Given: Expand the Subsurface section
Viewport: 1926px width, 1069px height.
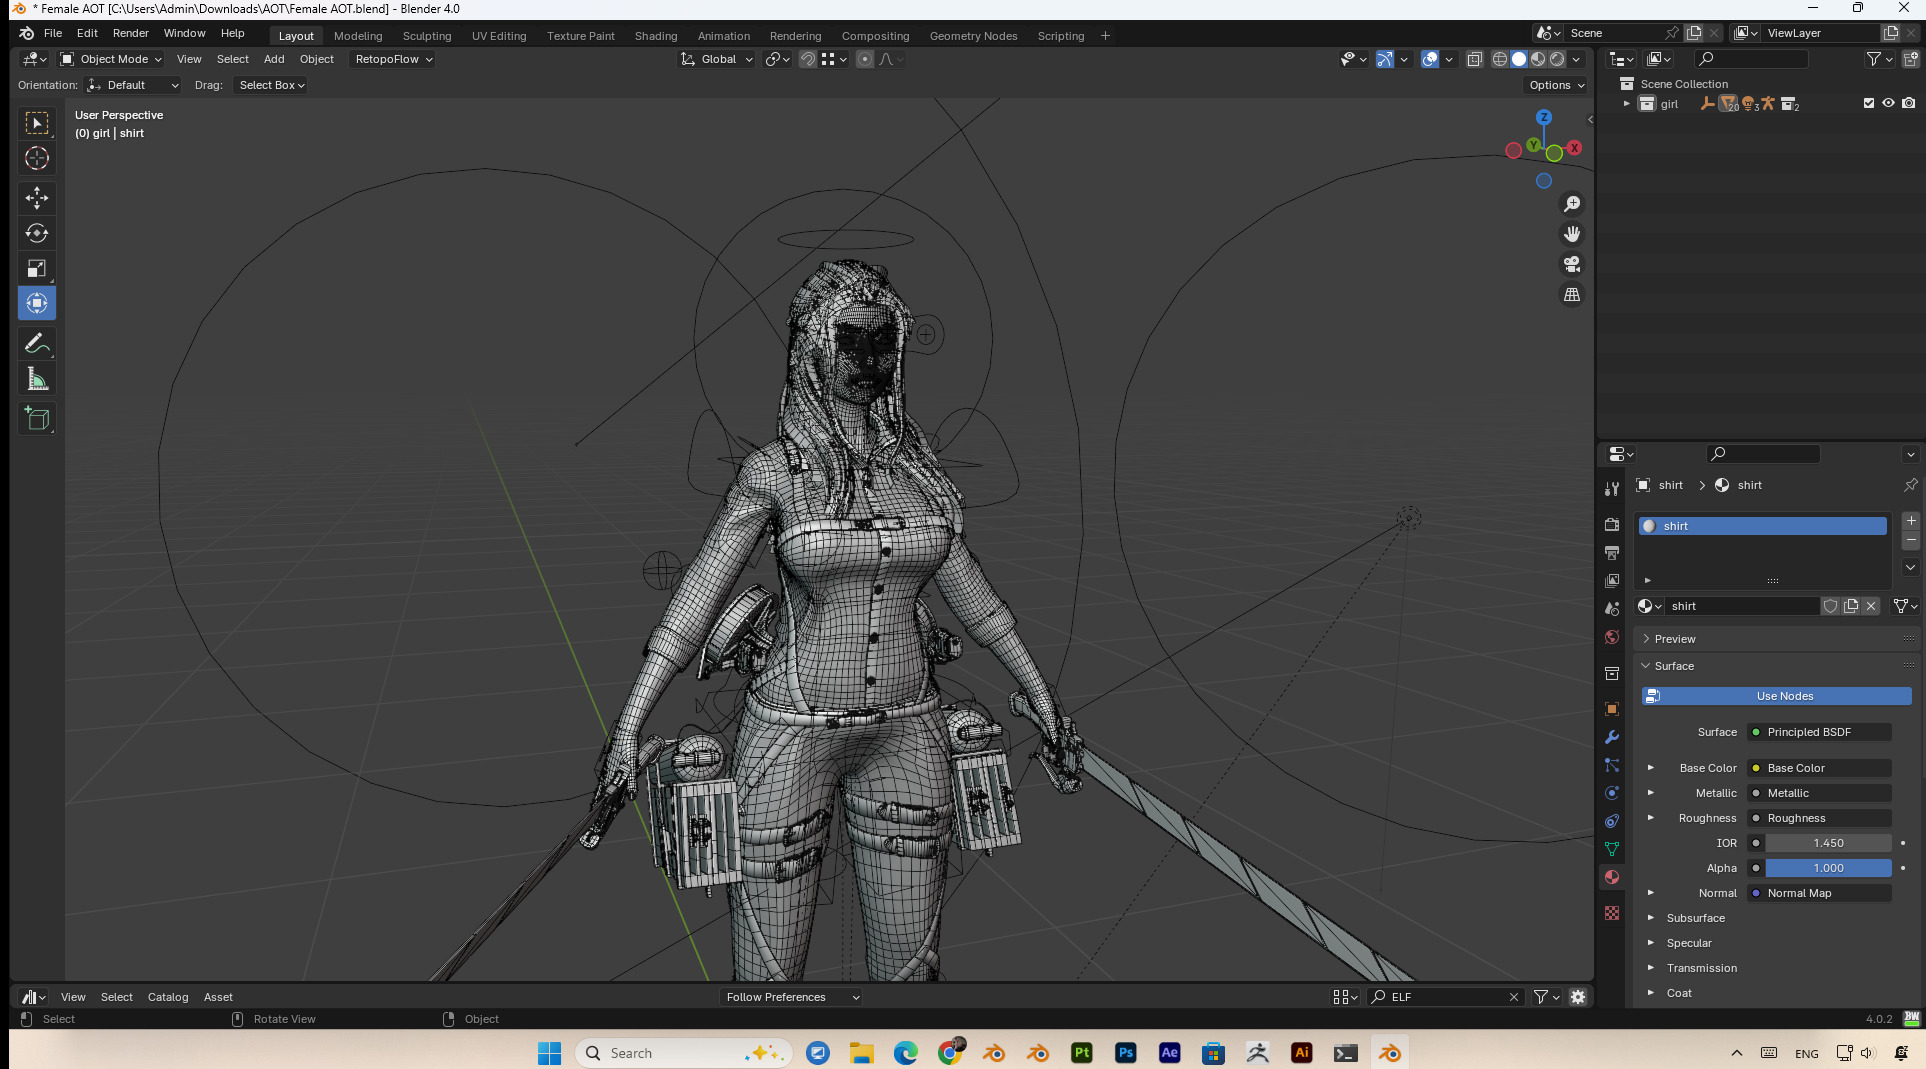Looking at the screenshot, I should pyautogui.click(x=1651, y=918).
